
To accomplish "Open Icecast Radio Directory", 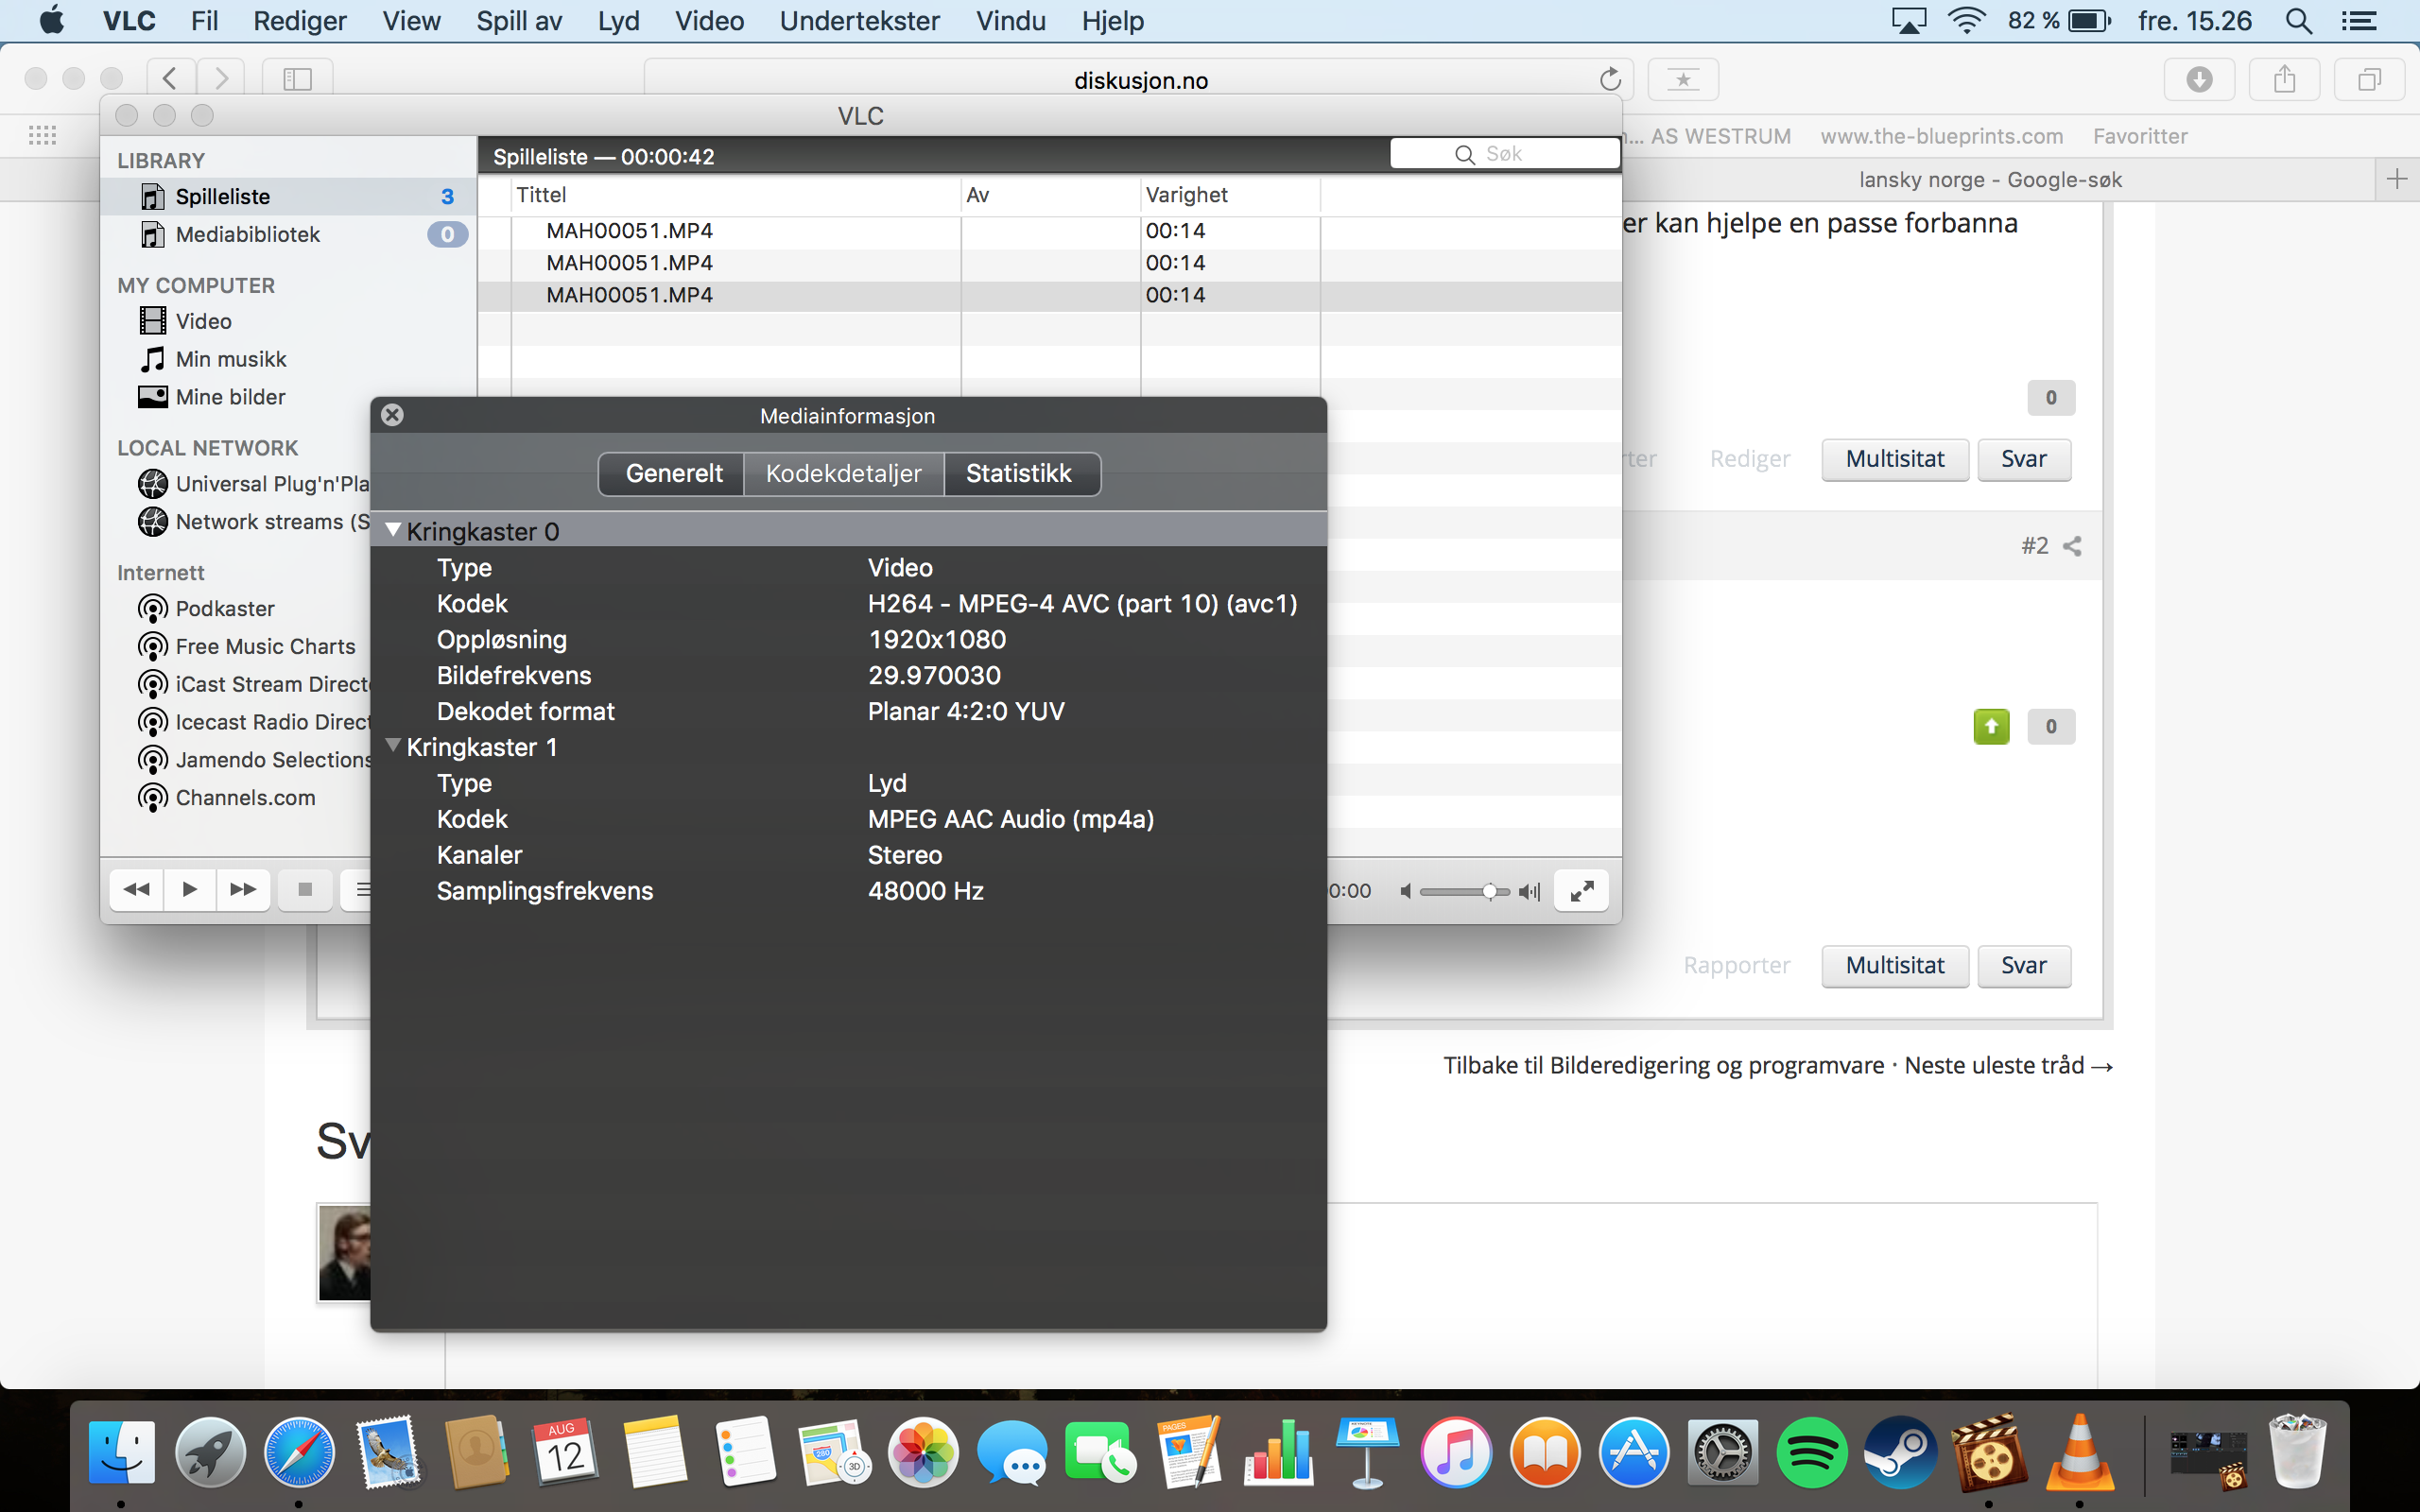I will 254,723.
